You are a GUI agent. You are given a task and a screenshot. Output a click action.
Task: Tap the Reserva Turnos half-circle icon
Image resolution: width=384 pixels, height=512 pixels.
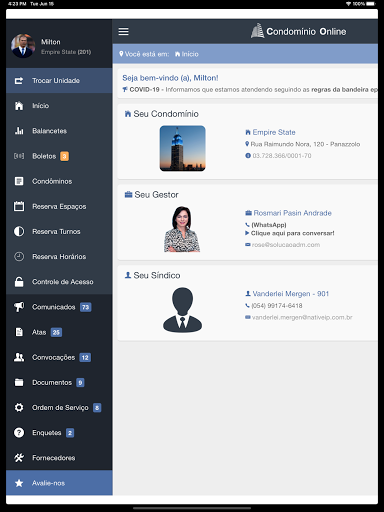(19, 231)
